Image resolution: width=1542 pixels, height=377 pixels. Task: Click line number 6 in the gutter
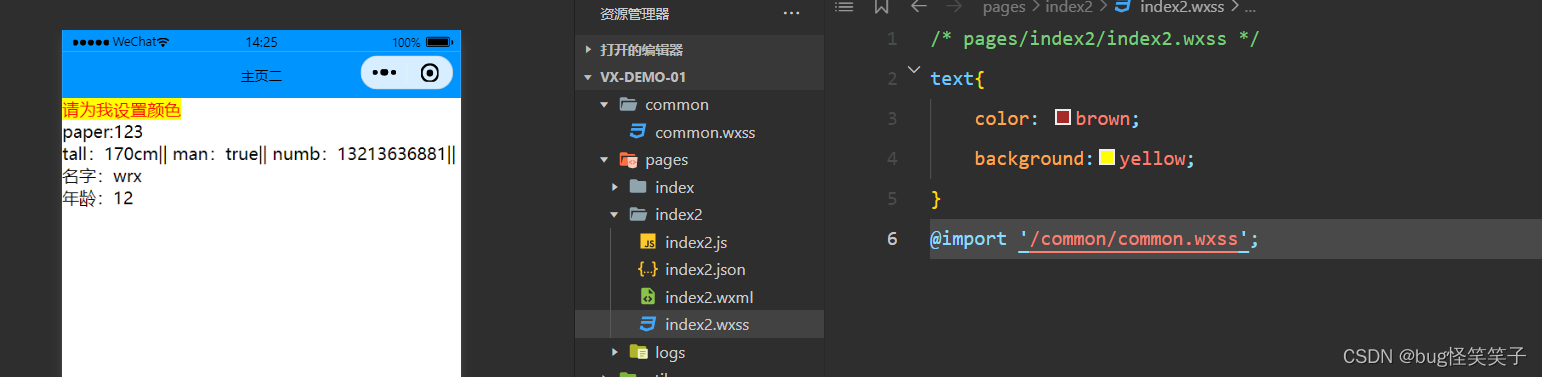point(892,239)
